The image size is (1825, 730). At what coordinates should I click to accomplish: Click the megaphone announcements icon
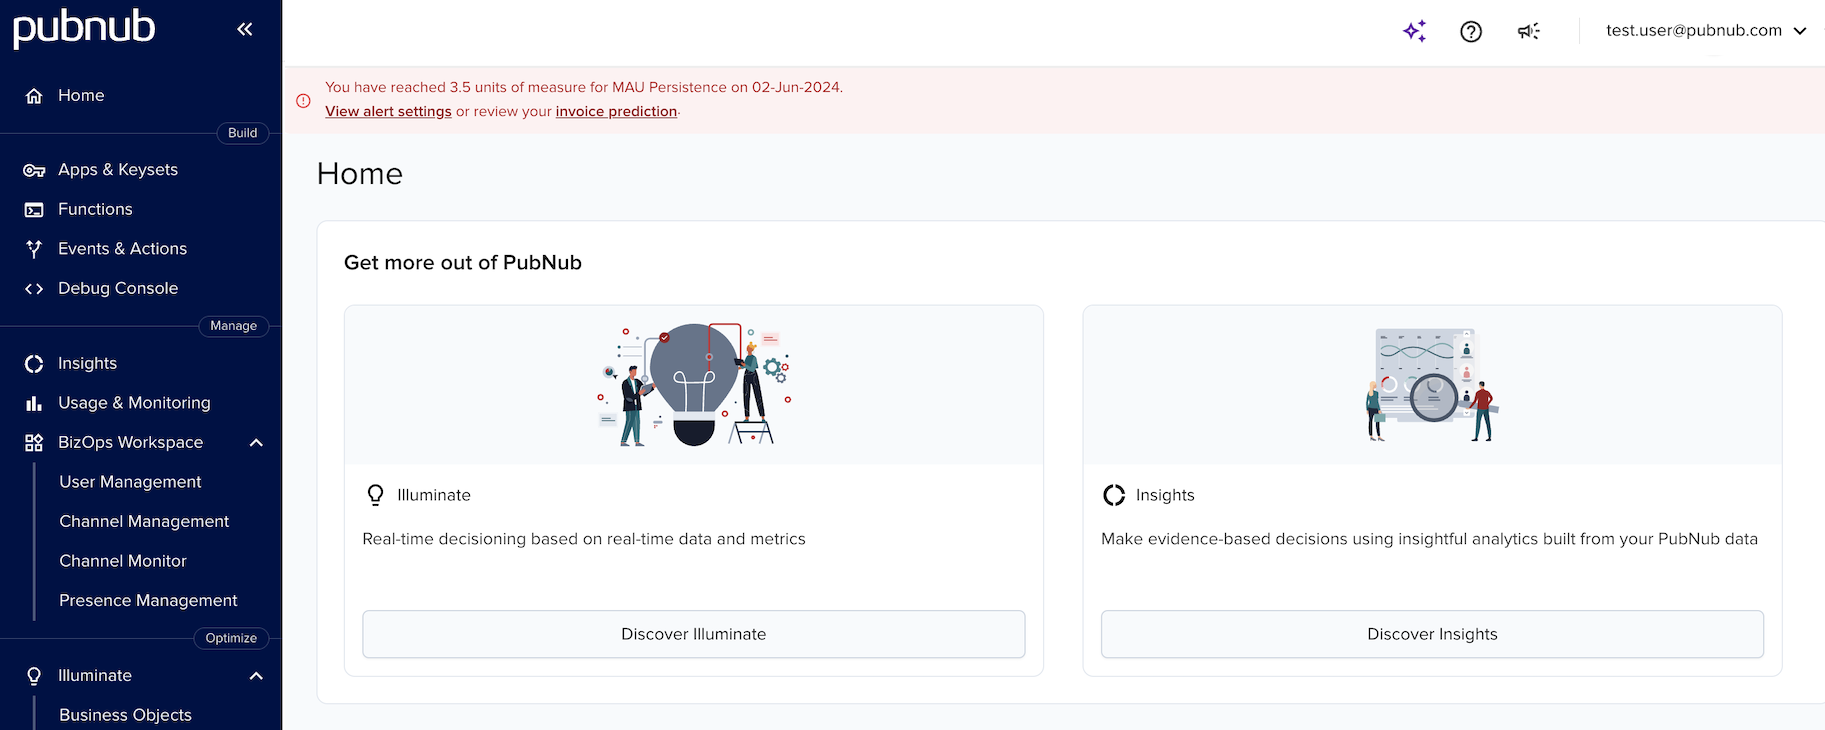[x=1528, y=31]
